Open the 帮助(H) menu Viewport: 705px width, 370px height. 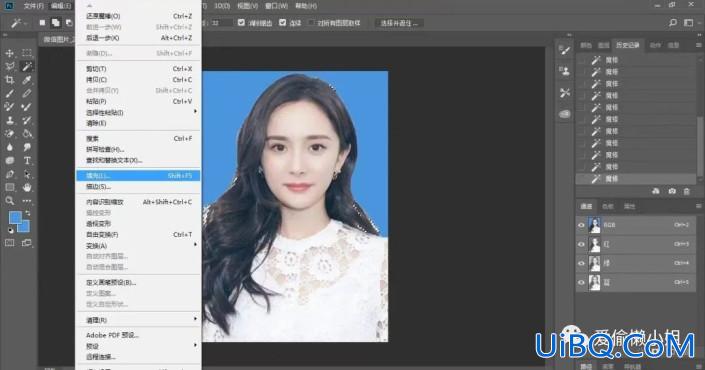[306, 6]
